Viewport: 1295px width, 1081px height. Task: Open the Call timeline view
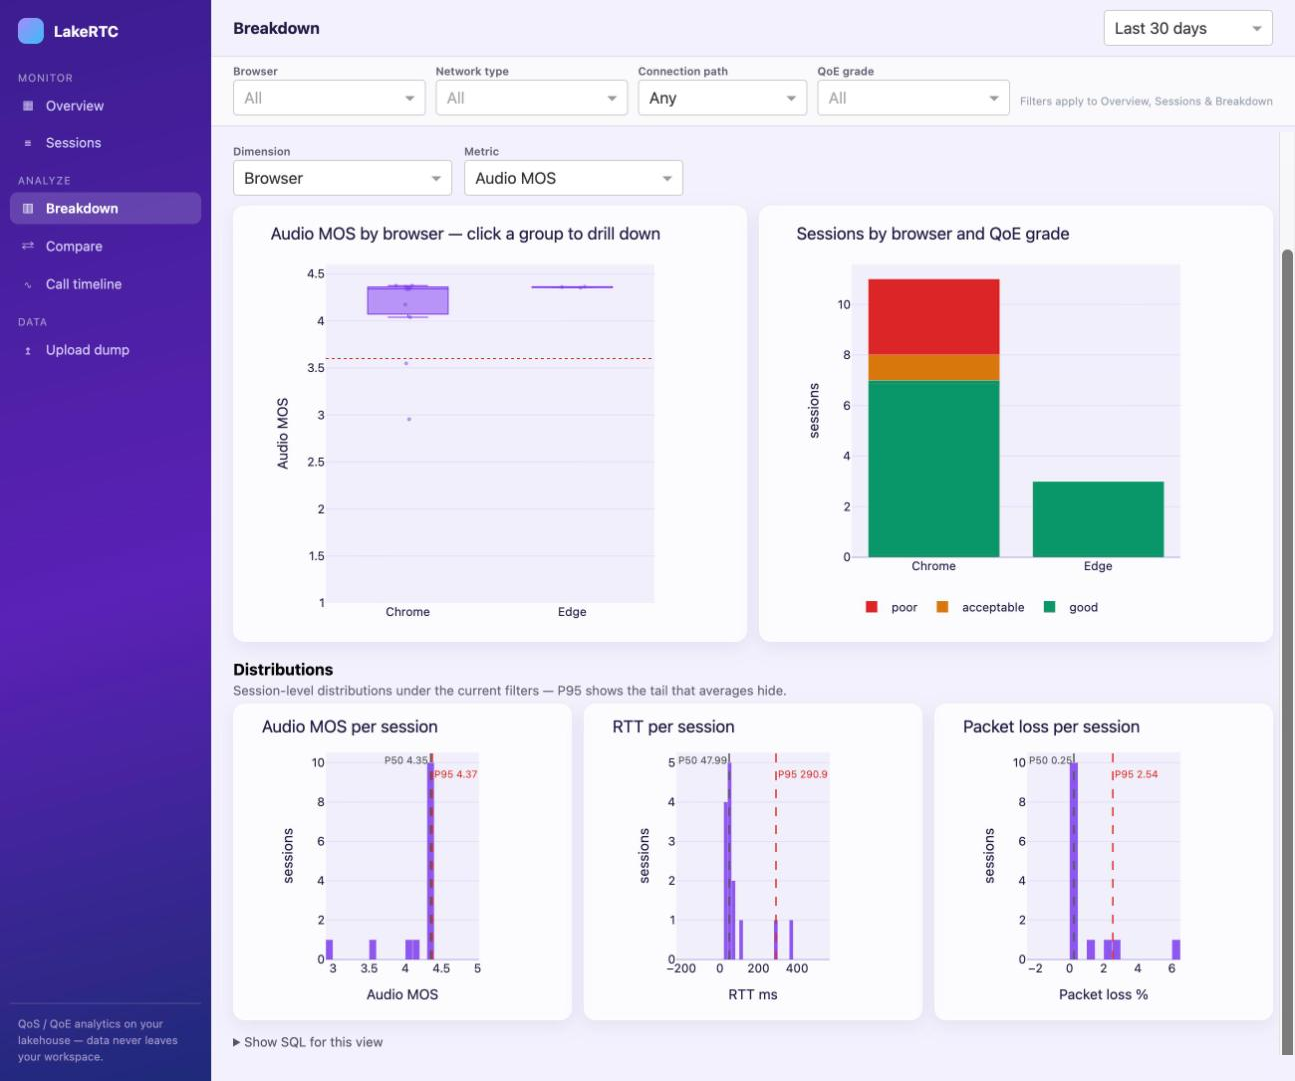tap(105, 284)
